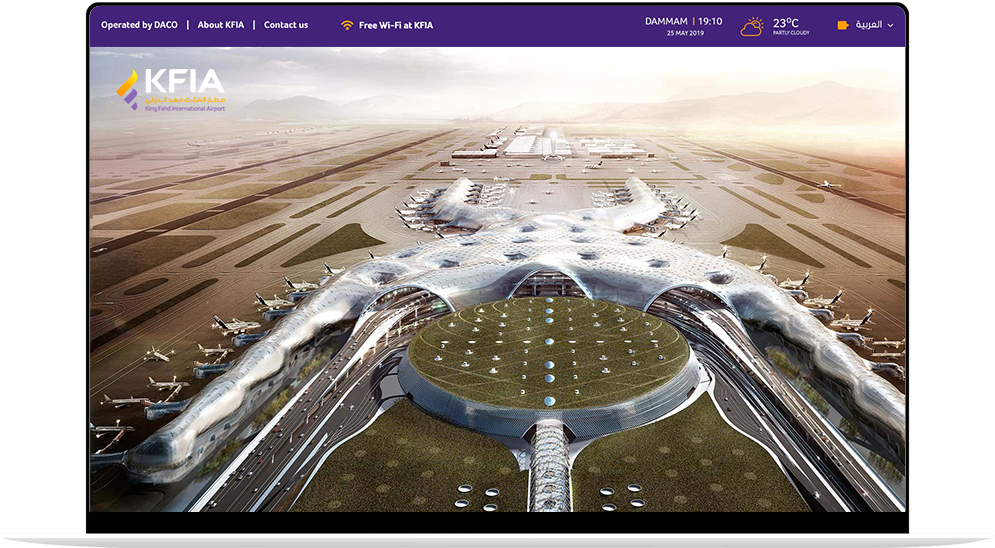Click the 19:10 local time display
The height and width of the screenshot is (548, 995).
pyautogui.click(x=710, y=21)
